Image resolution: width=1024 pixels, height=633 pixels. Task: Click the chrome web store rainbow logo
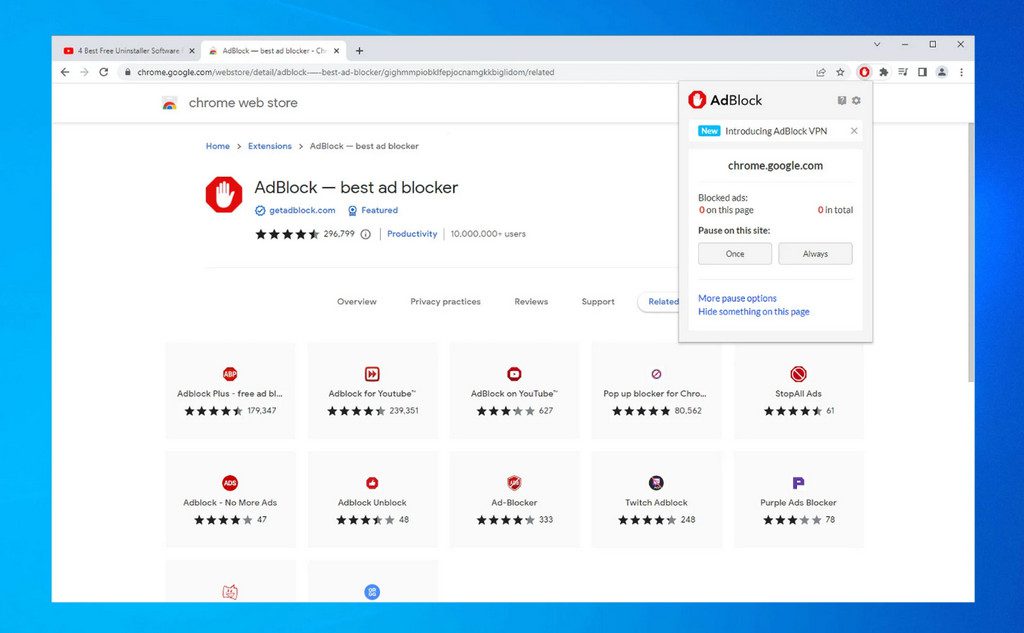click(169, 103)
